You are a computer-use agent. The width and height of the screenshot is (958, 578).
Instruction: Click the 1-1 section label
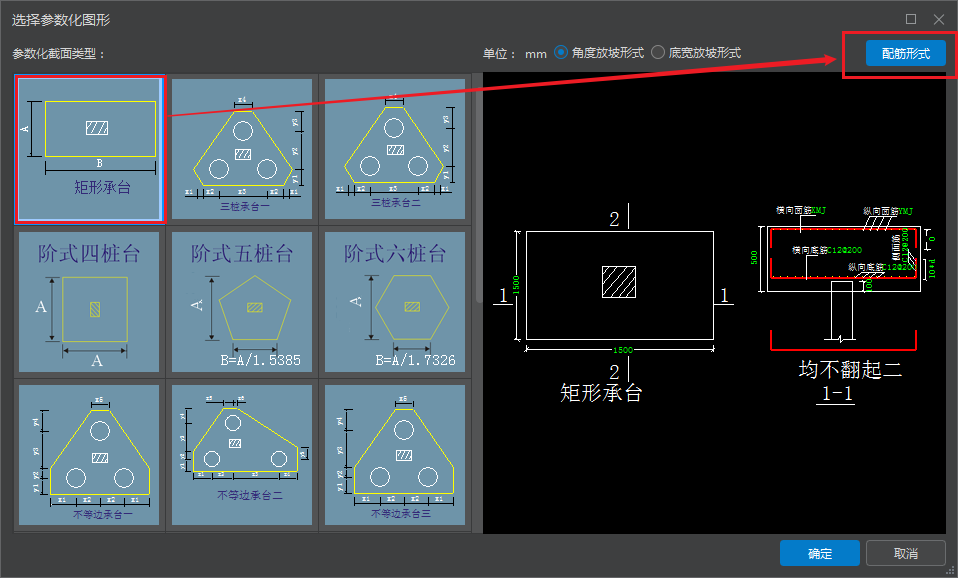[x=836, y=393]
